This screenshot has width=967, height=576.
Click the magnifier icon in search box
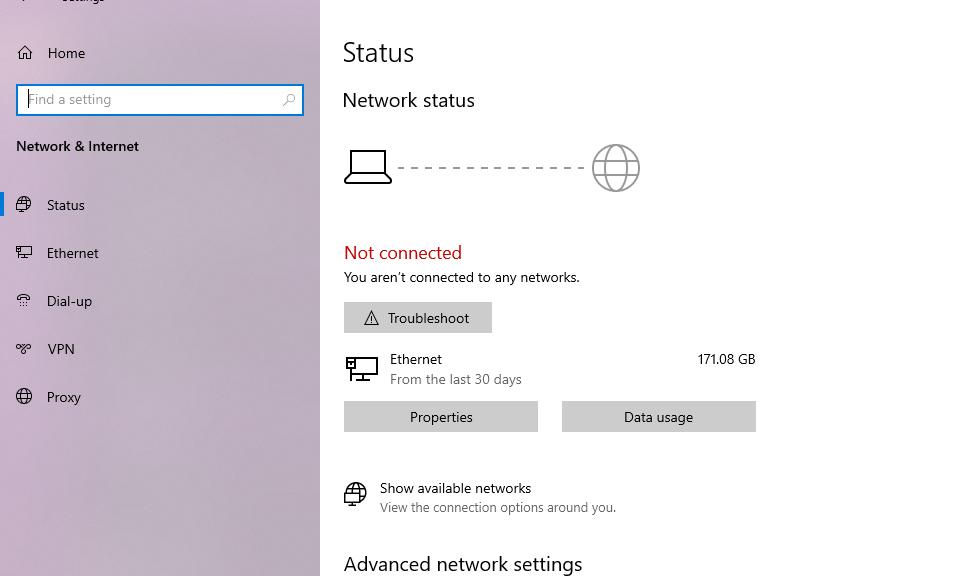click(x=289, y=100)
